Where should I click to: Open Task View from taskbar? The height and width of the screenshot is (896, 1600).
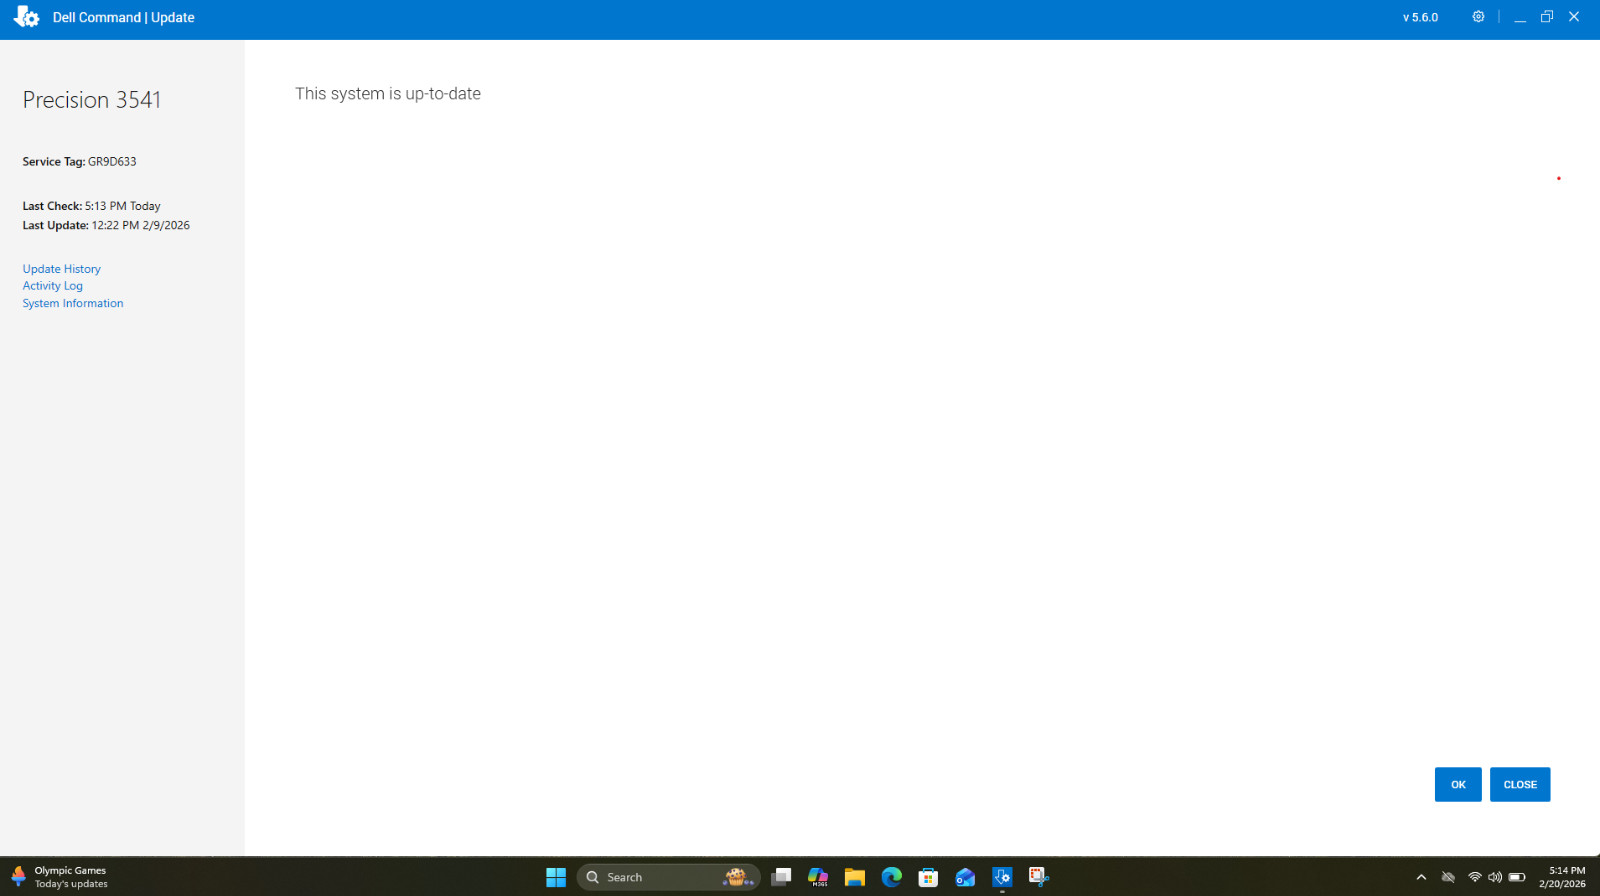781,877
